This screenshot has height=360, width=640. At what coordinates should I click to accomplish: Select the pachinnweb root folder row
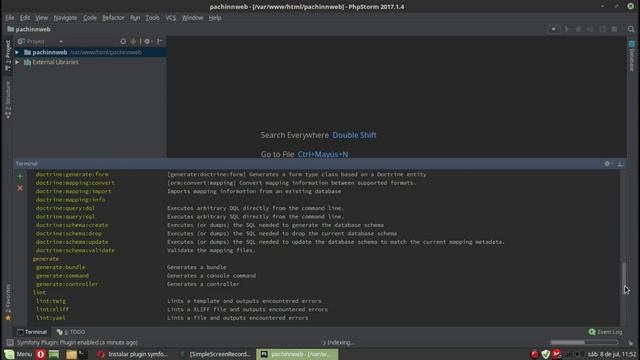click(x=90, y=52)
